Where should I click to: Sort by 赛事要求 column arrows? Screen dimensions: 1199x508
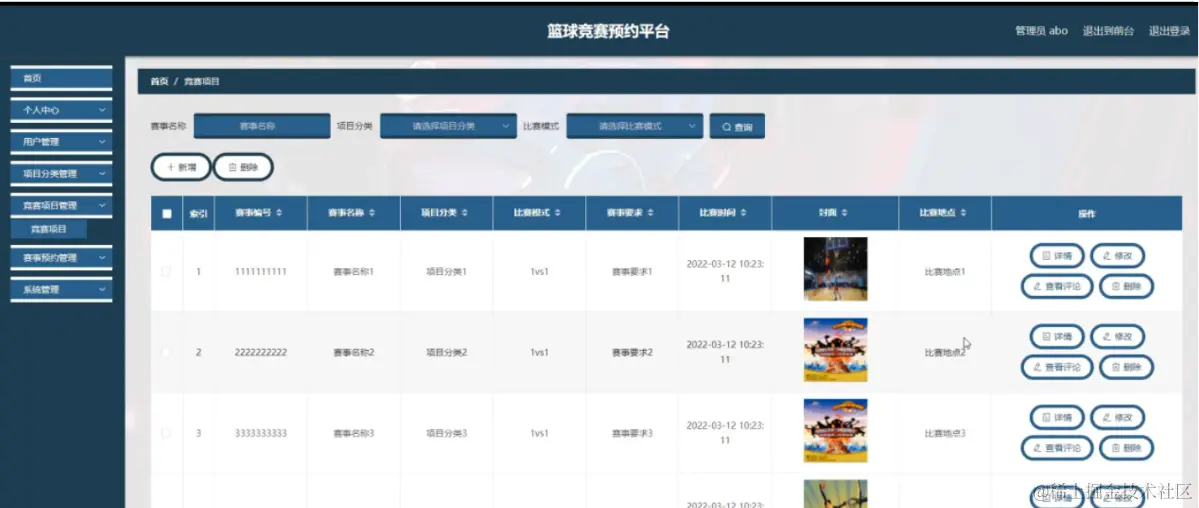[x=650, y=213]
